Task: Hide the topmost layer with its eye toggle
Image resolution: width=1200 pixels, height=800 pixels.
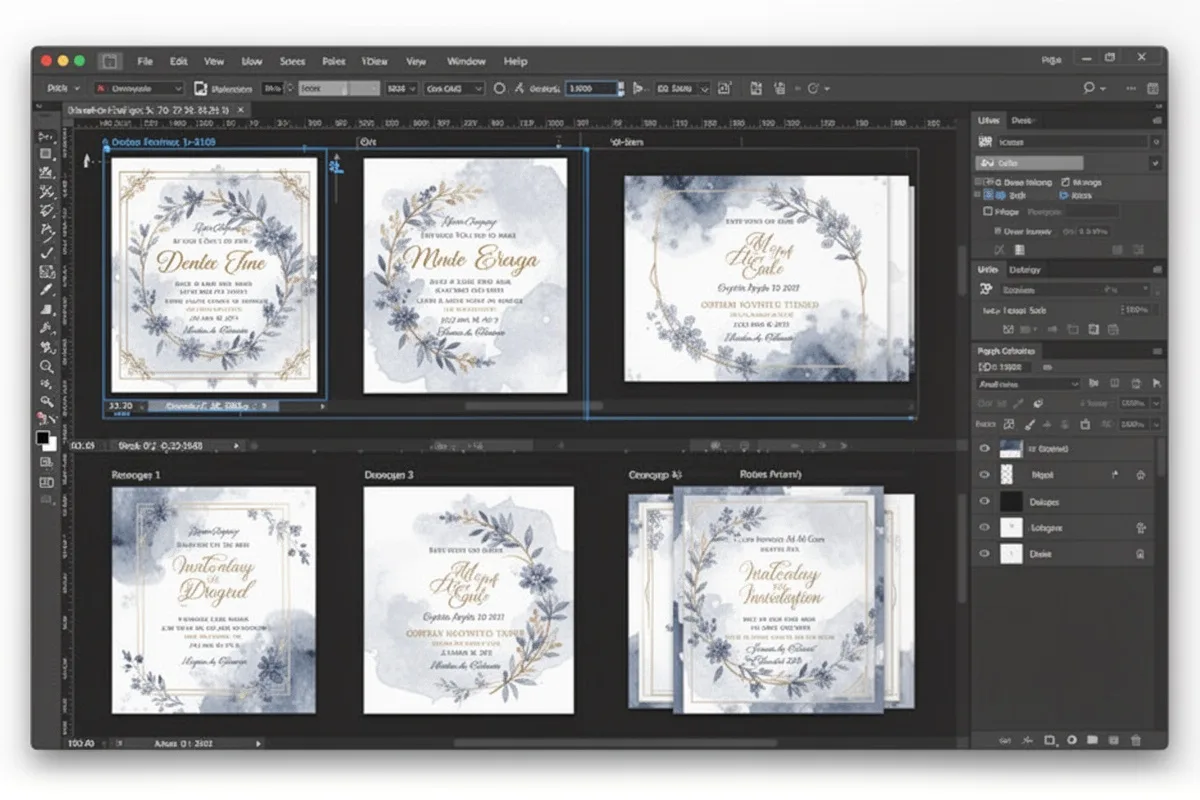Action: [985, 450]
